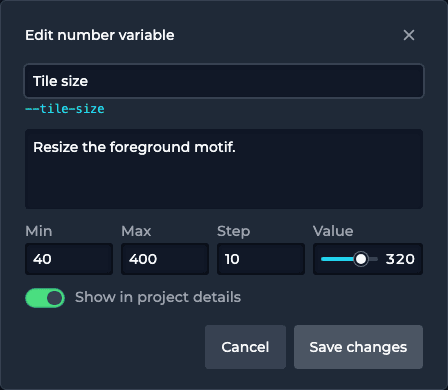Click the Show in project details label
This screenshot has height=390, width=448.
158,297
